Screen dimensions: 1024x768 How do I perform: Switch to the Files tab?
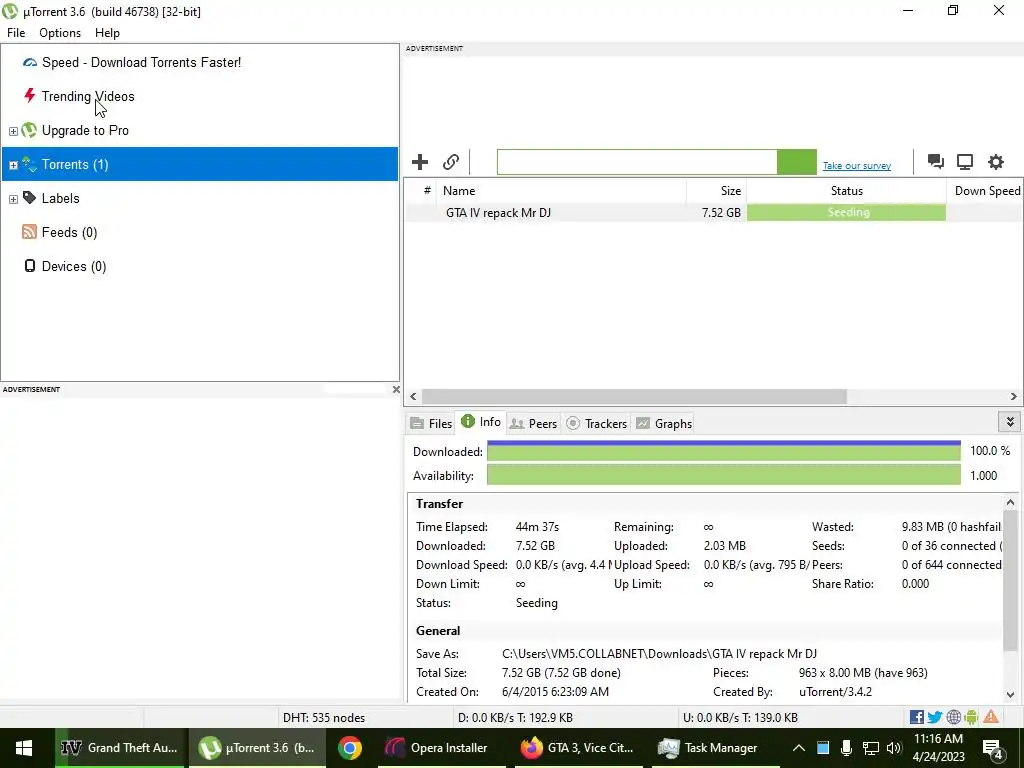[431, 424]
